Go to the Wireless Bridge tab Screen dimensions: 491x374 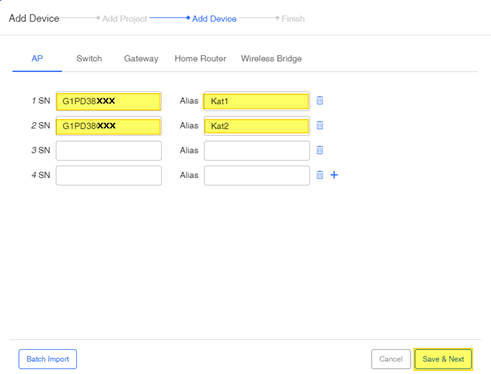pyautogui.click(x=271, y=59)
